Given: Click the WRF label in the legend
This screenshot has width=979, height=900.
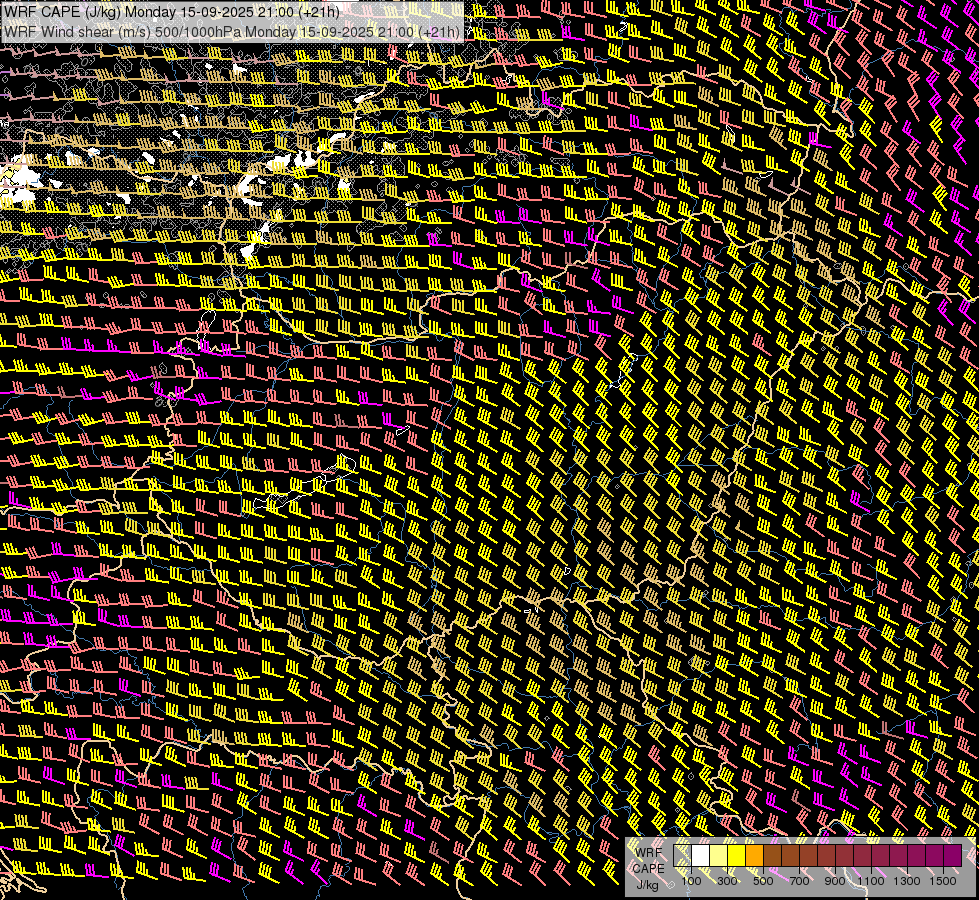Looking at the screenshot, I should [649, 853].
